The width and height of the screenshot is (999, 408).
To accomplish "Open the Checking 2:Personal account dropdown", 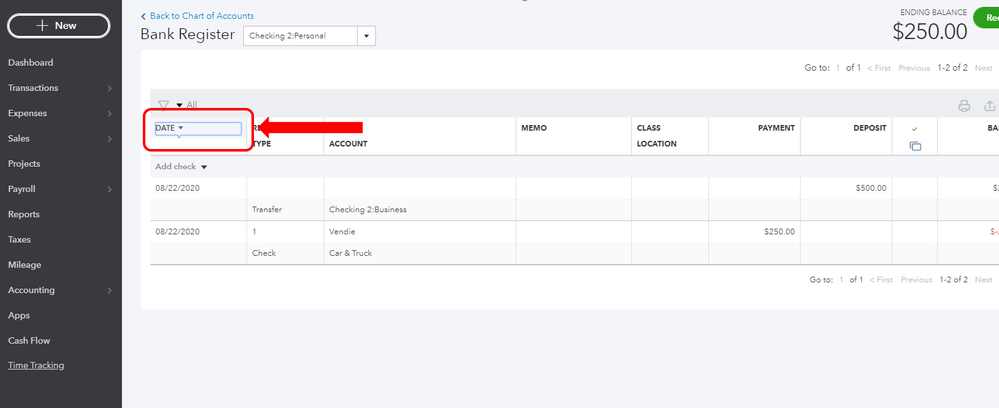I will click(x=310, y=36).
